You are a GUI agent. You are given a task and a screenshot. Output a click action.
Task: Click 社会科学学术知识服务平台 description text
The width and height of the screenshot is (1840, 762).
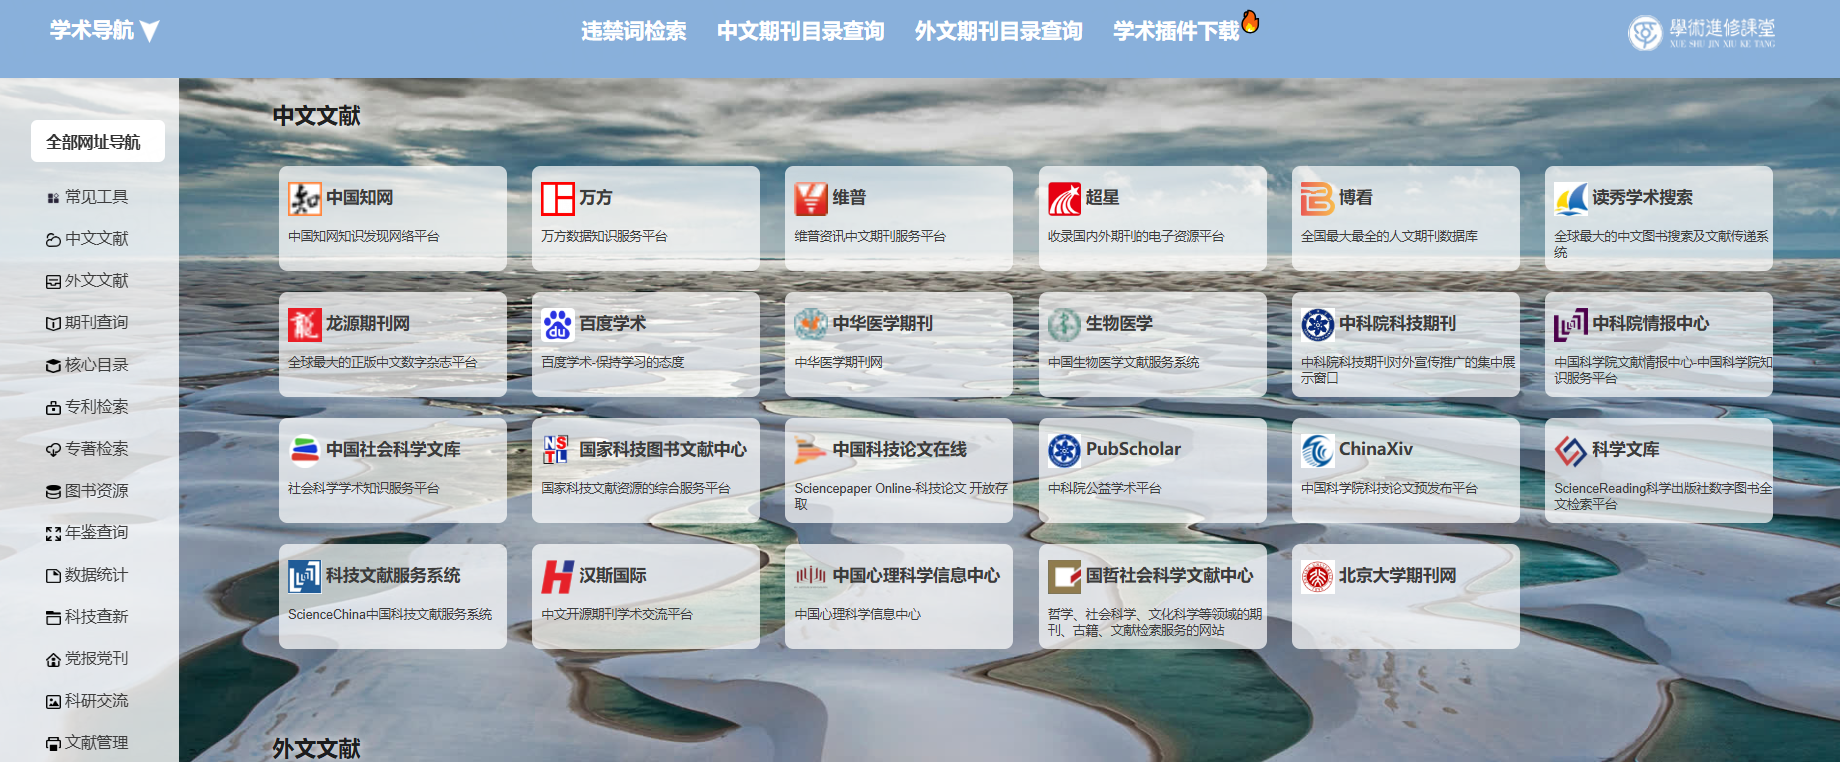point(364,489)
